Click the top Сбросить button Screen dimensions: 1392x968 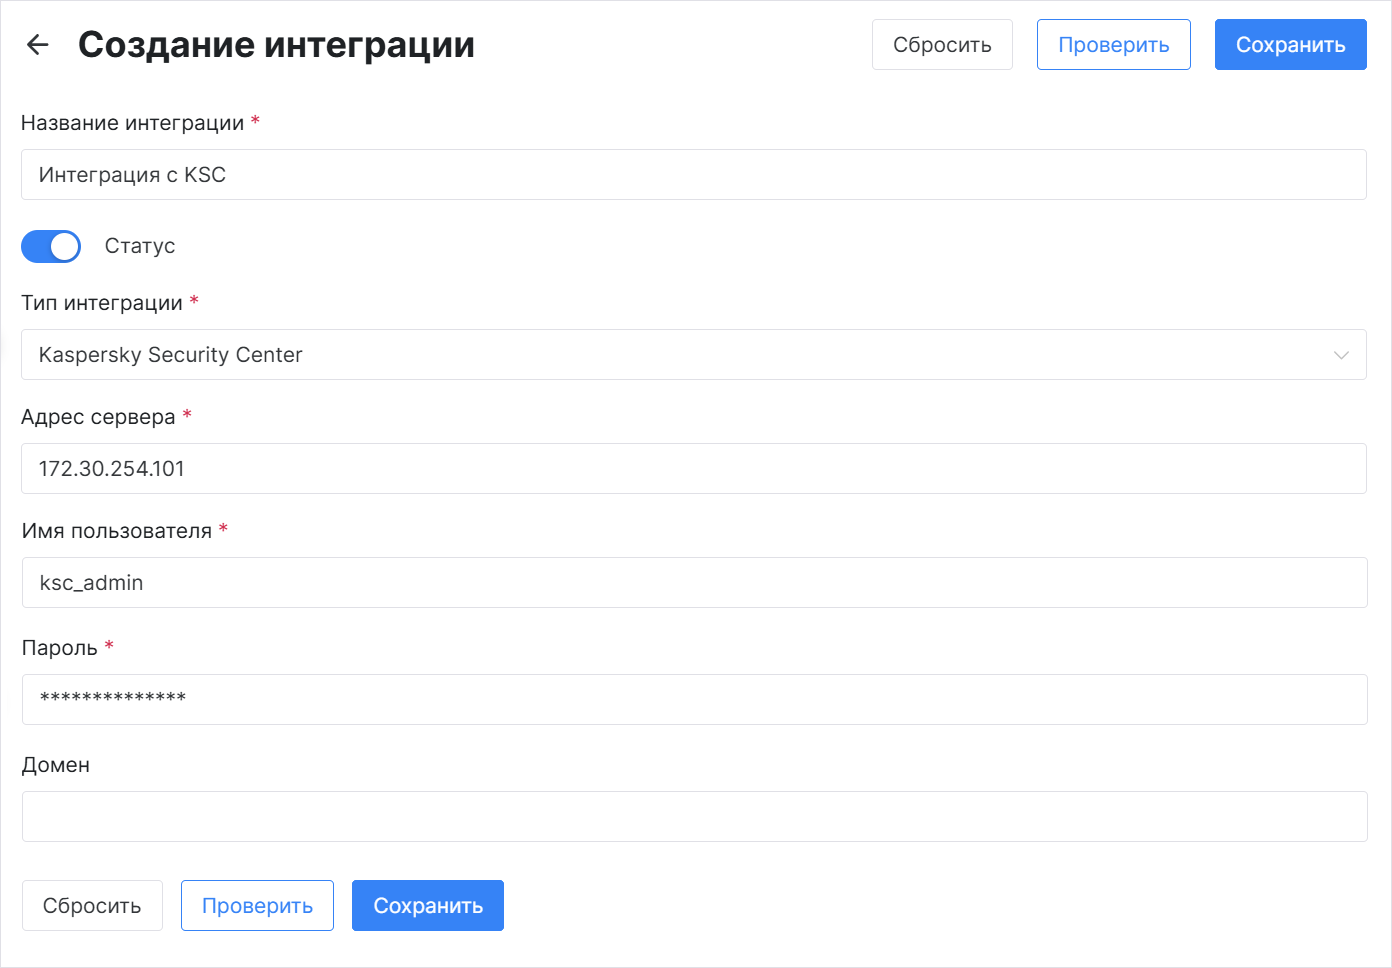pyautogui.click(x=942, y=45)
